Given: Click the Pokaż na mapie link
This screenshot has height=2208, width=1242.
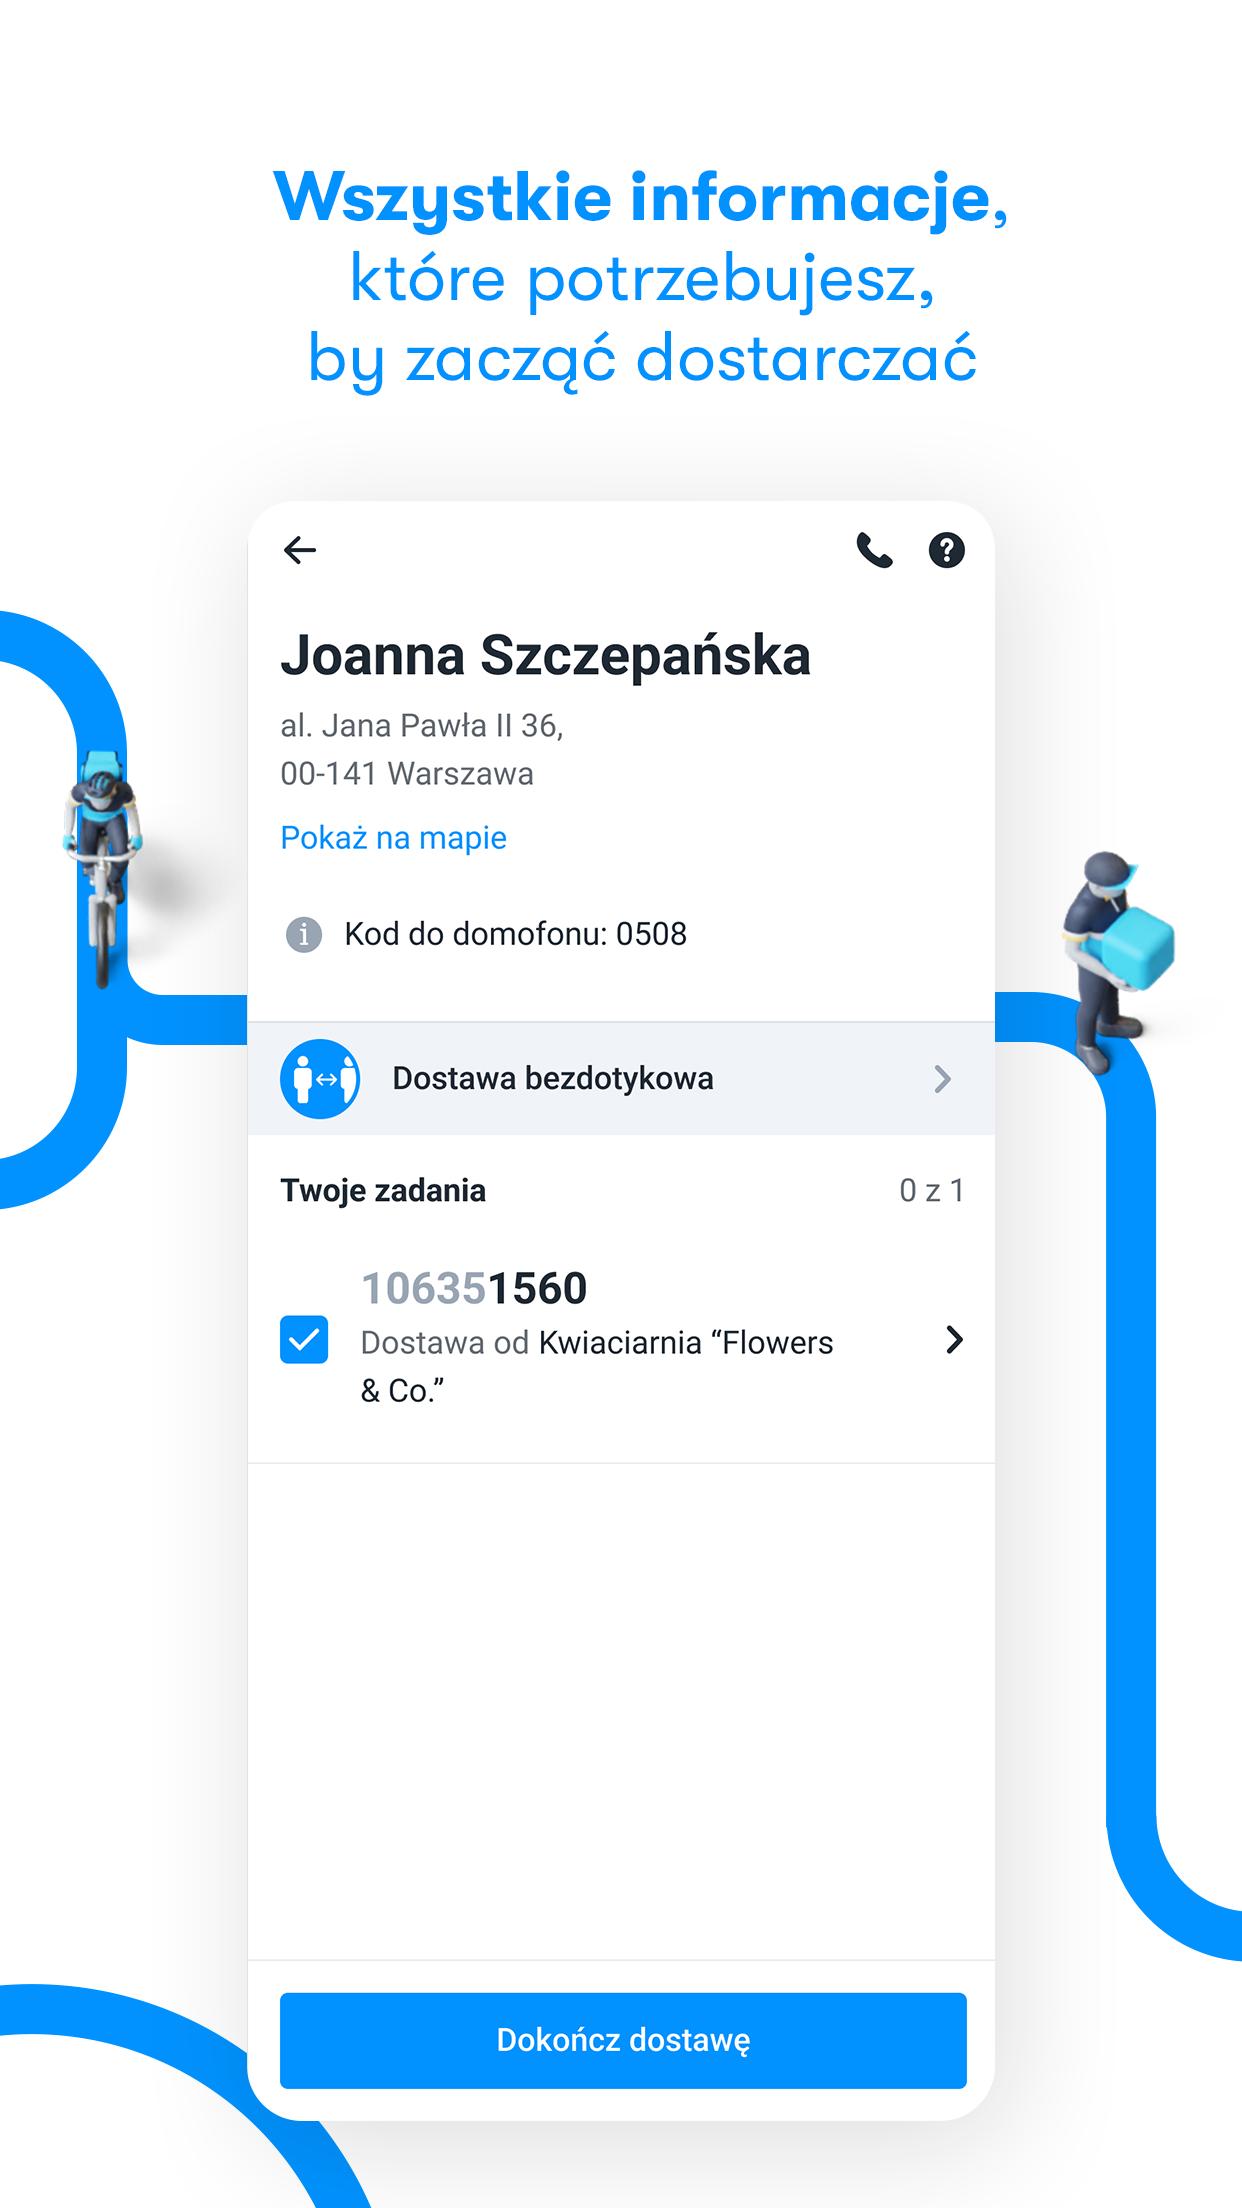Looking at the screenshot, I should [x=393, y=837].
